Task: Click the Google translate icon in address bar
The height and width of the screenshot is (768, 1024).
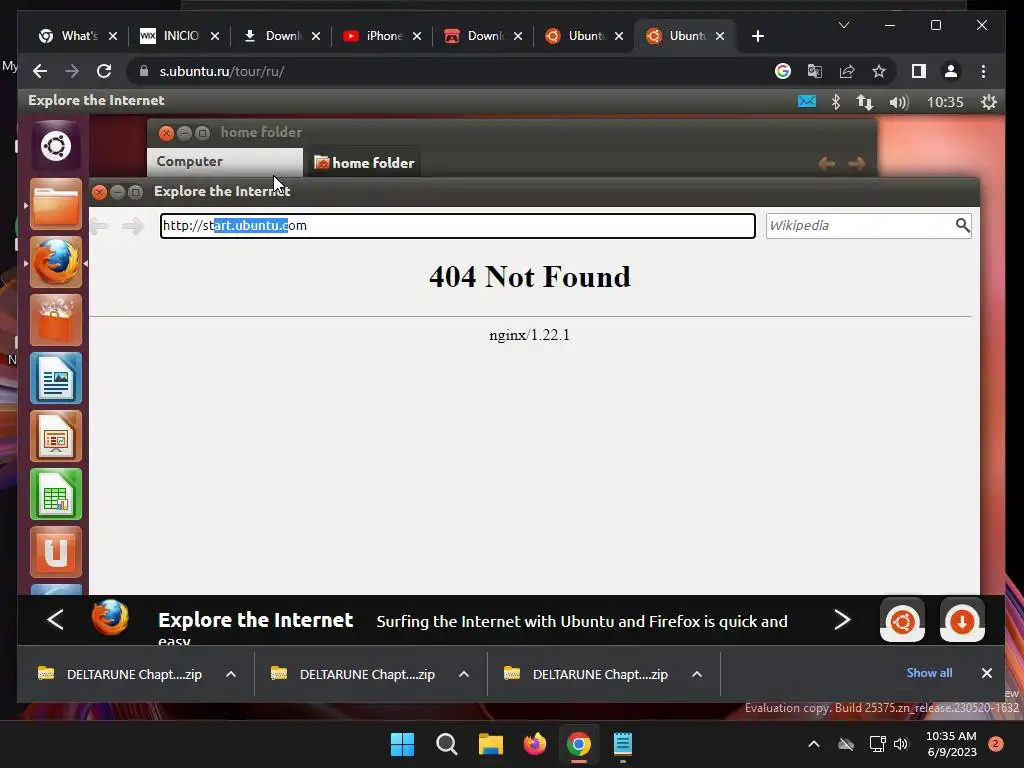Action: (x=814, y=71)
